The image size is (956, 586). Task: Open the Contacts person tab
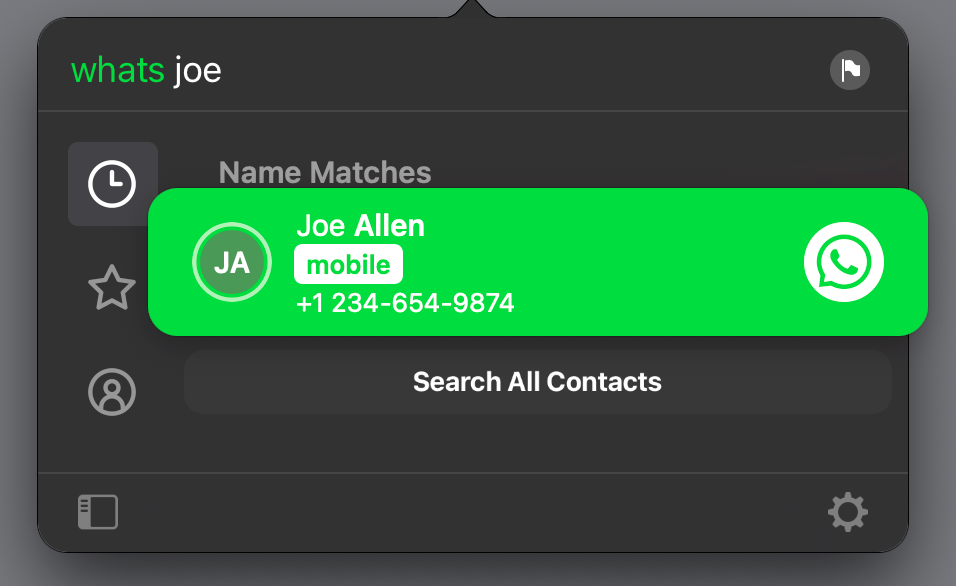click(112, 392)
